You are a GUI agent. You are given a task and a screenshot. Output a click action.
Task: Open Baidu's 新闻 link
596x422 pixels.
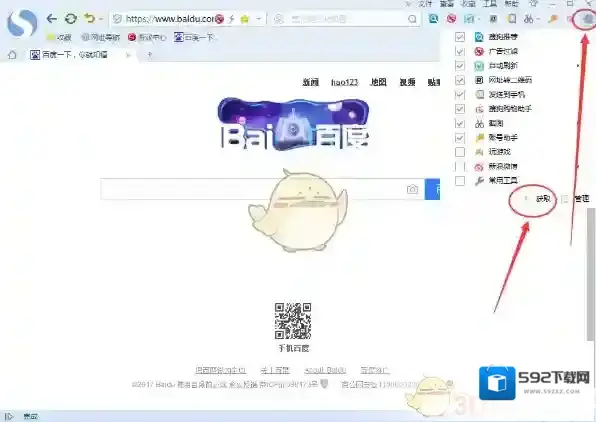[x=311, y=82]
